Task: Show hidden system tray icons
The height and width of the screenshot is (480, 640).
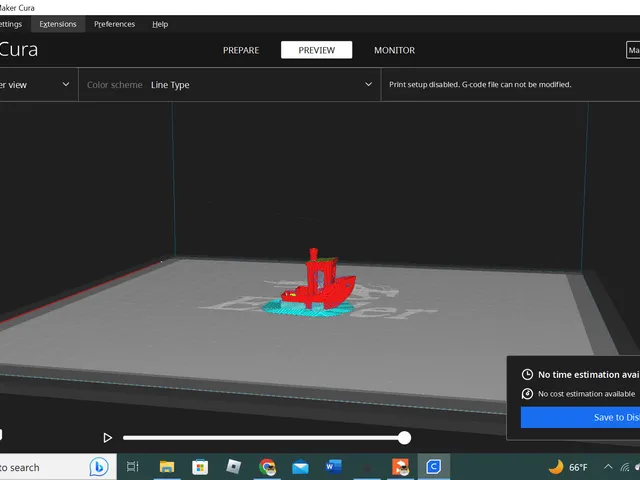Action: click(x=608, y=467)
